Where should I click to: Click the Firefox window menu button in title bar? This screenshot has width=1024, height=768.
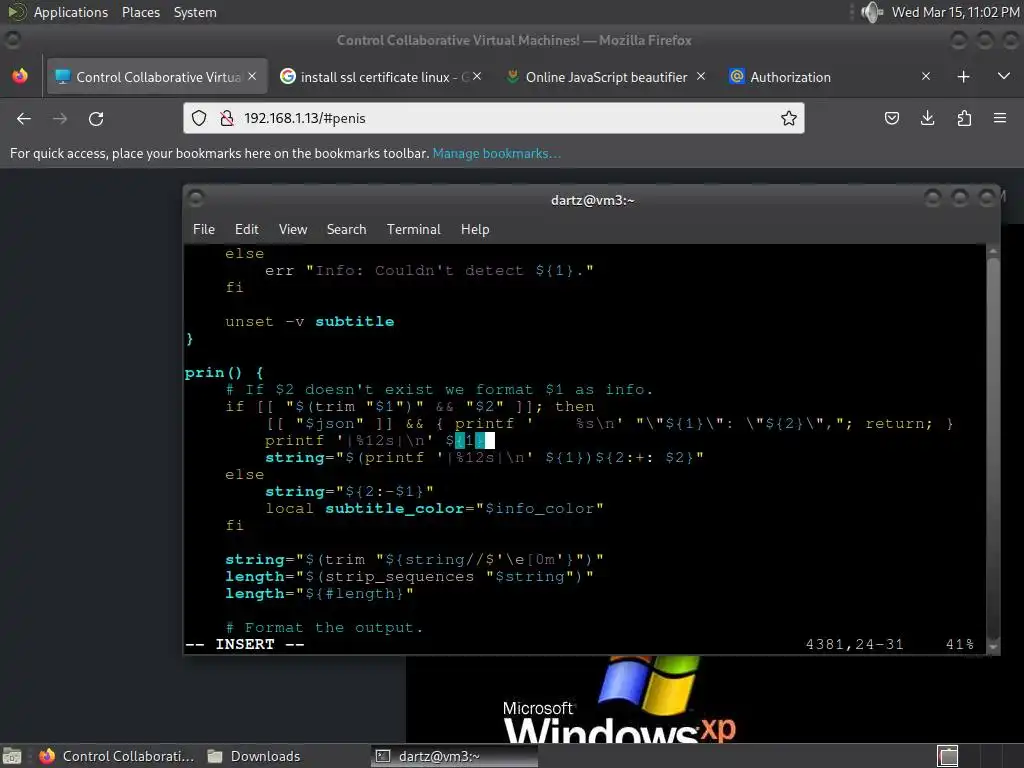pos(12,40)
